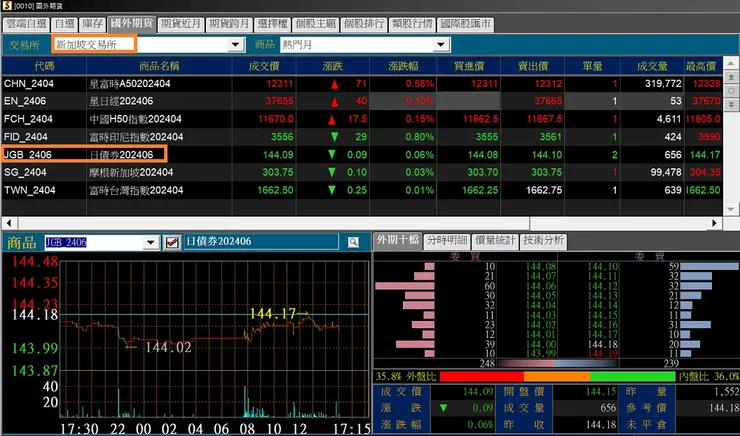Screen dimensions: 740x436
Task: Select the SG_2404 row code
Action: click(25, 172)
